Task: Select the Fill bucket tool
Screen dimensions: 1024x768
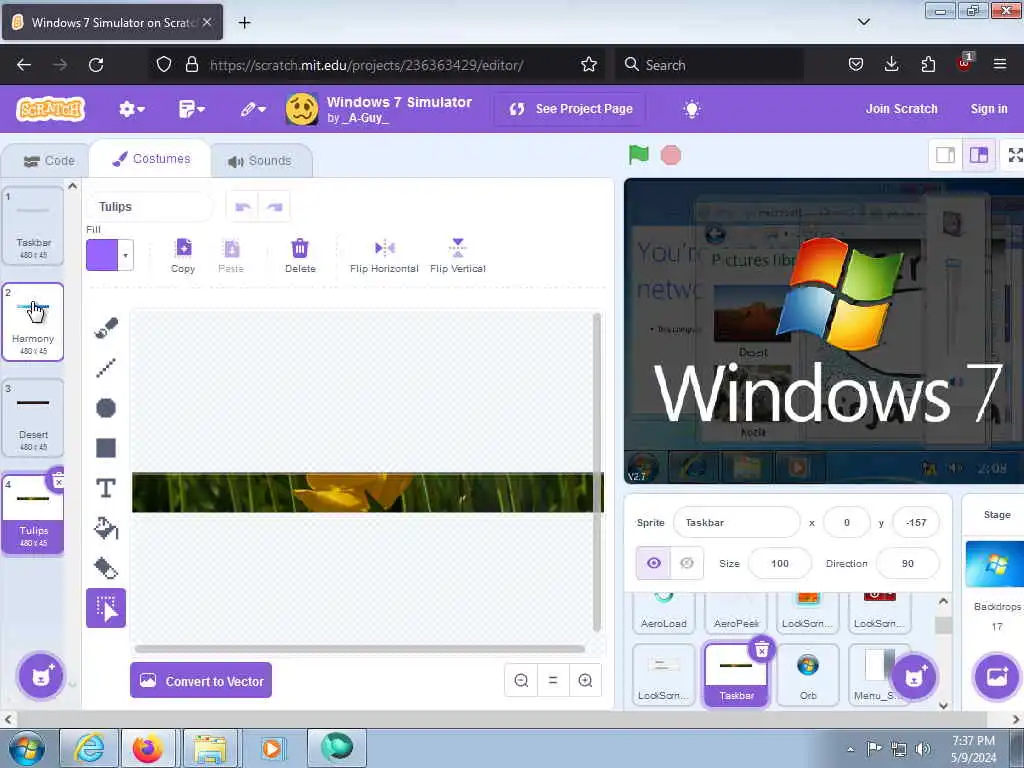Action: pyautogui.click(x=106, y=528)
